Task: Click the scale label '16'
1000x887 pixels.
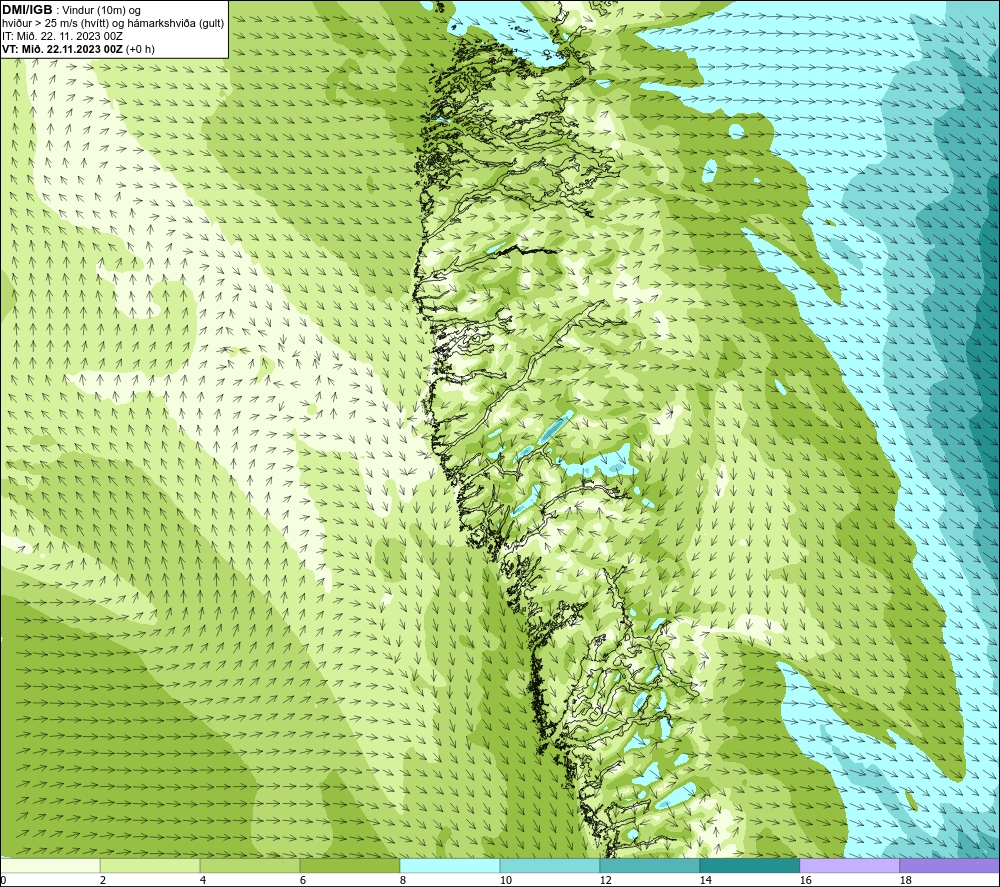Action: 806,881
